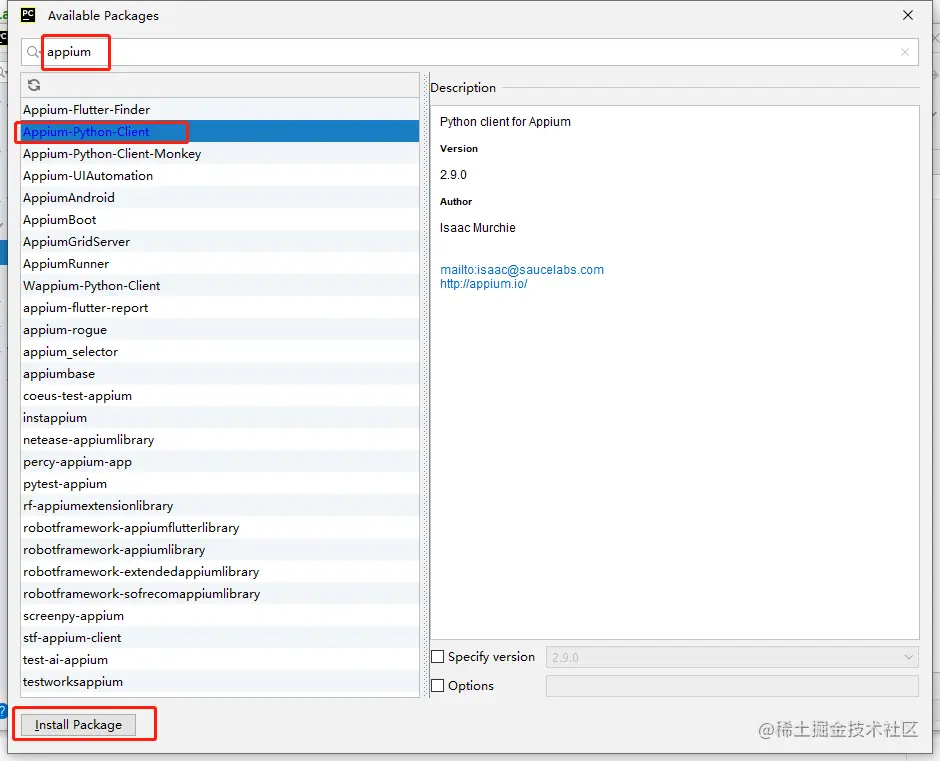Click the Options text field
940x761 pixels.
(x=732, y=685)
